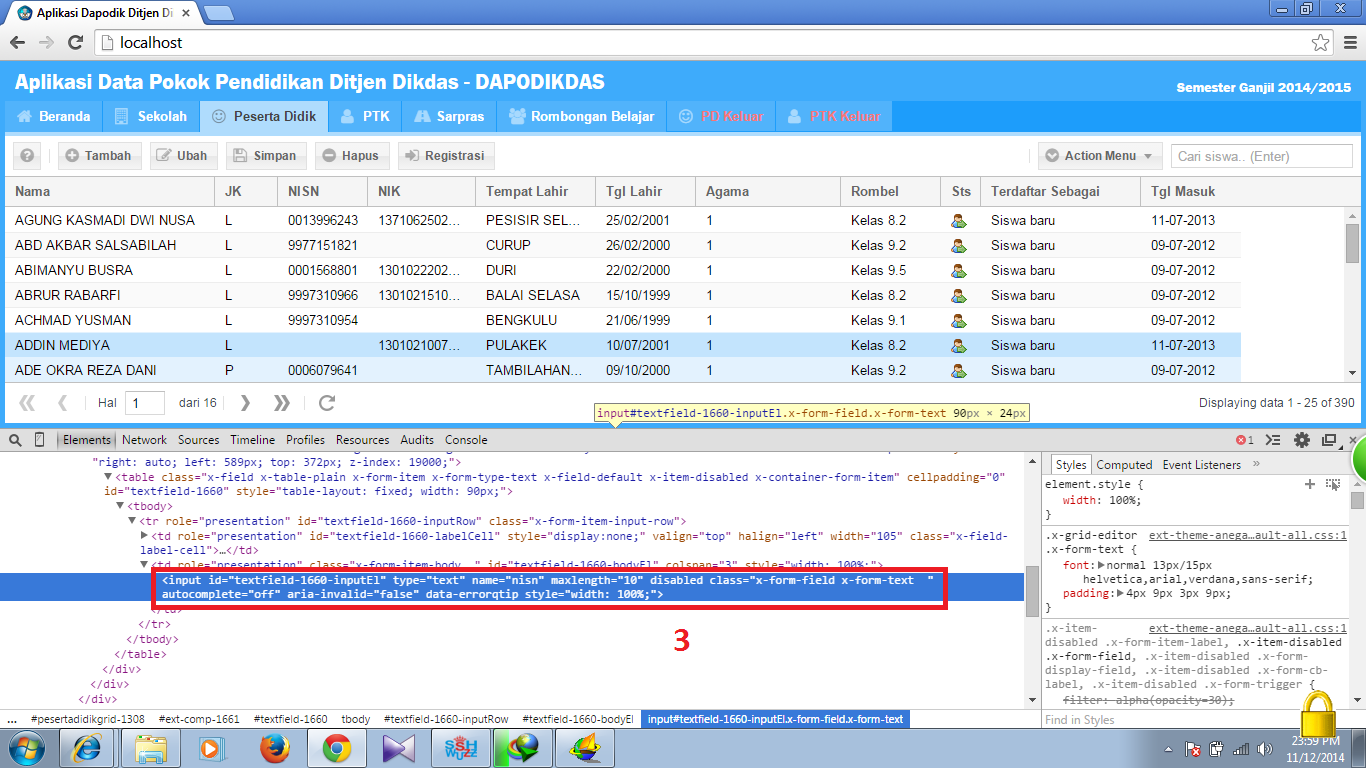Open the DevTools Network panel
This screenshot has height=768, width=1366.
point(145,440)
